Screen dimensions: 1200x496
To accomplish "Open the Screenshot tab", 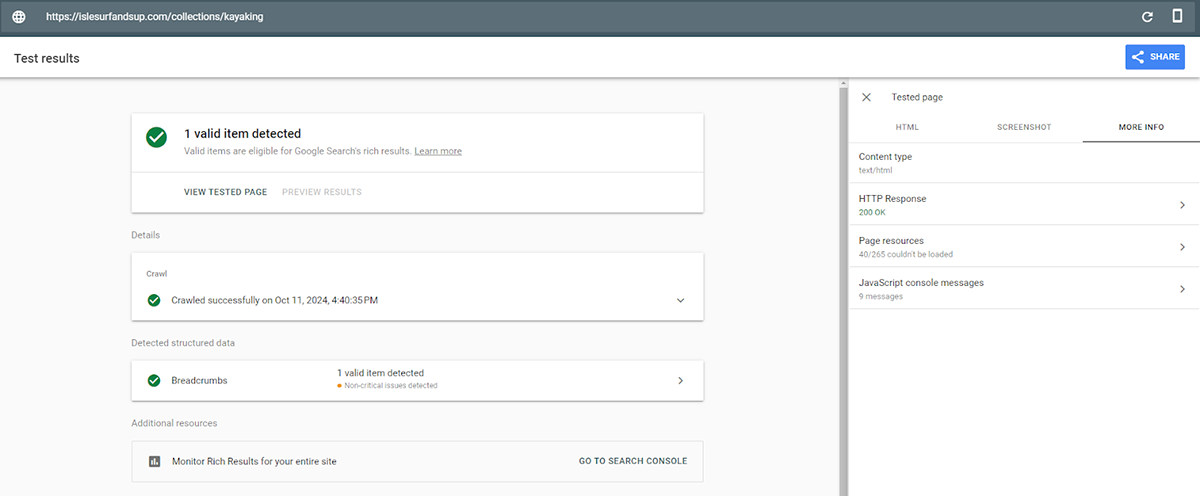I will [x=1024, y=127].
